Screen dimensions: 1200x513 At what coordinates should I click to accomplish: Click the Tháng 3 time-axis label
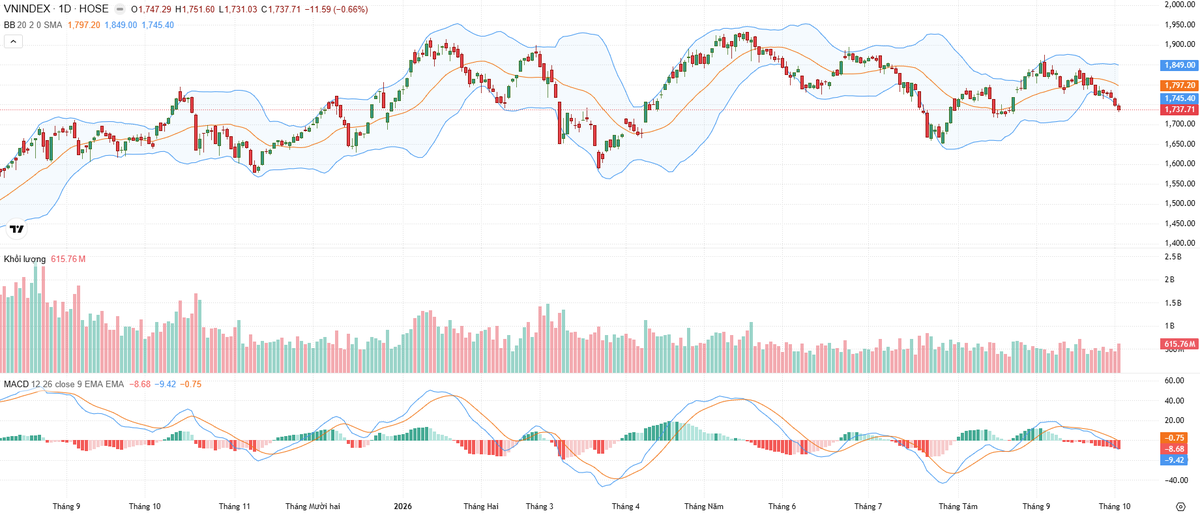tap(539, 506)
